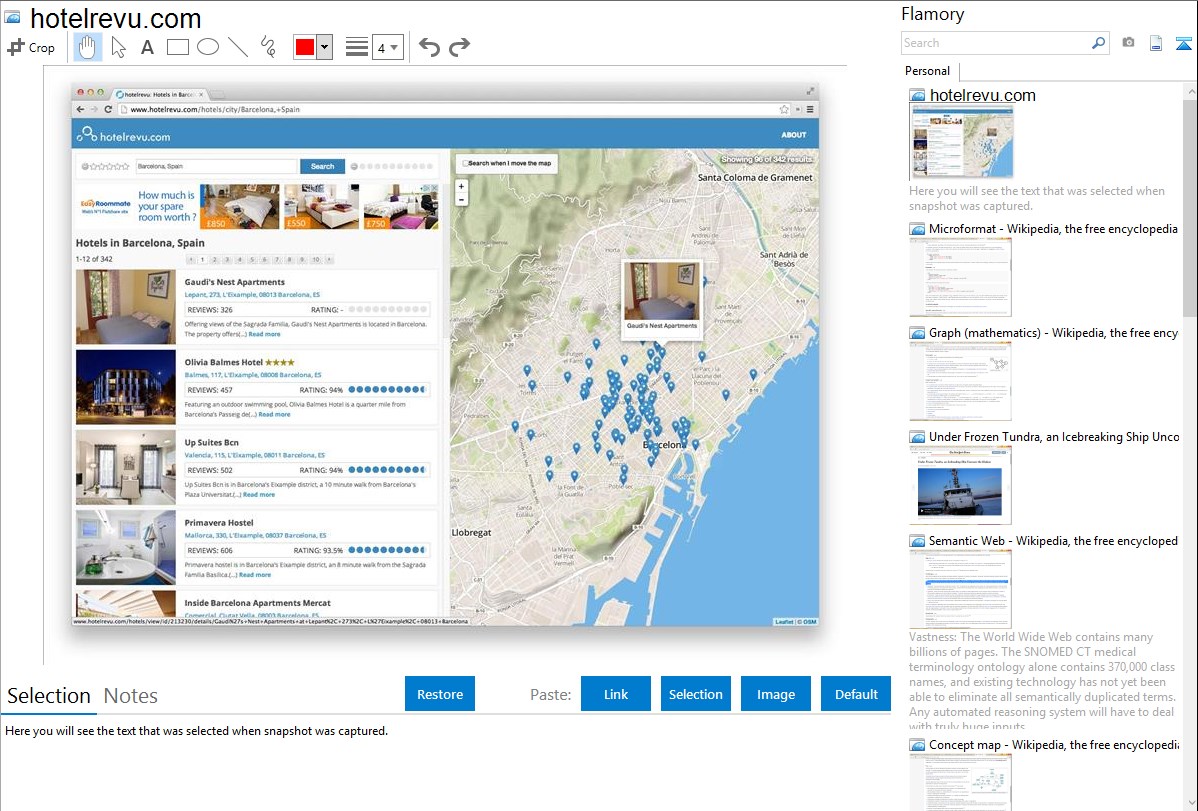
Task: Open the color picker dropdown arrow
Action: click(x=325, y=47)
